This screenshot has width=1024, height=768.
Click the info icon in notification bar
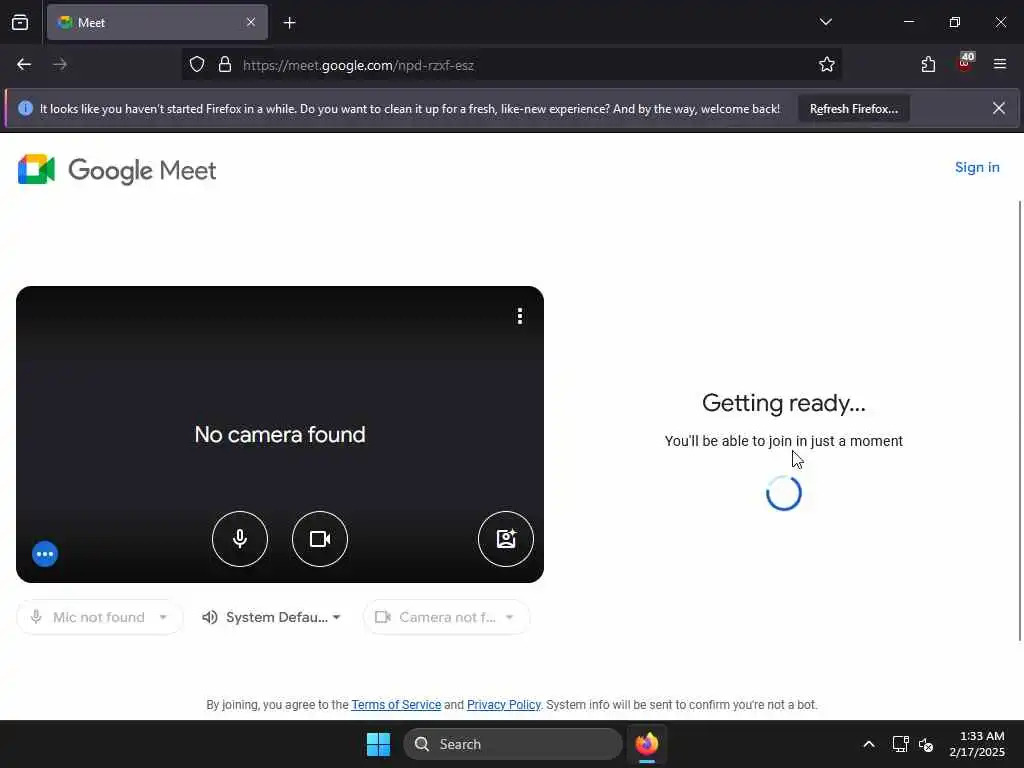coord(25,108)
